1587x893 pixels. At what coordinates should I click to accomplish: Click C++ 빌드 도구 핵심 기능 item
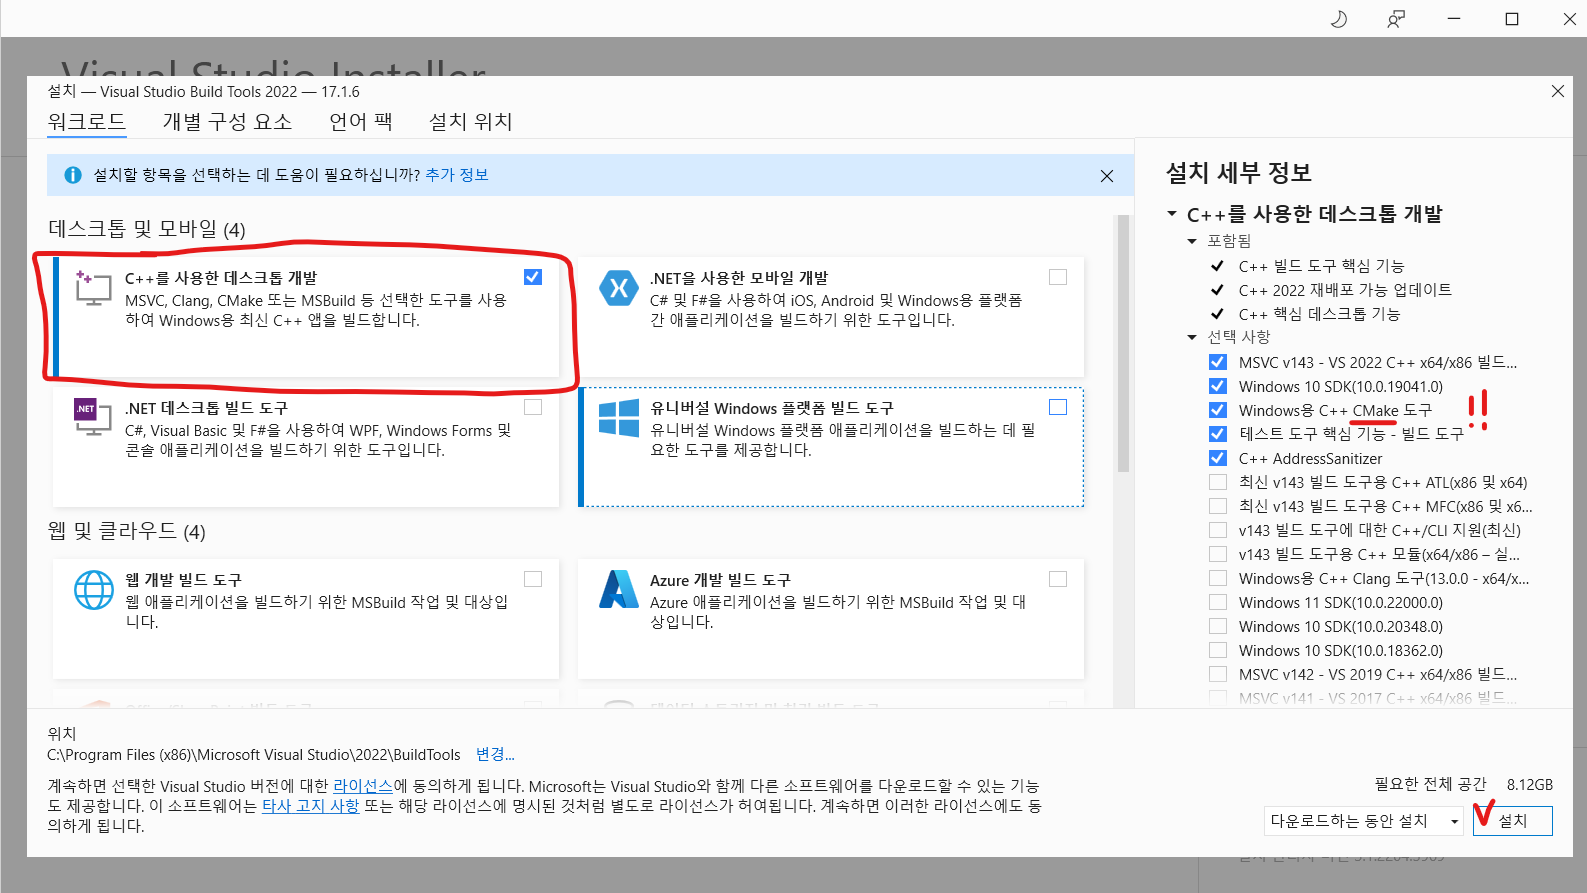pyautogui.click(x=1321, y=266)
